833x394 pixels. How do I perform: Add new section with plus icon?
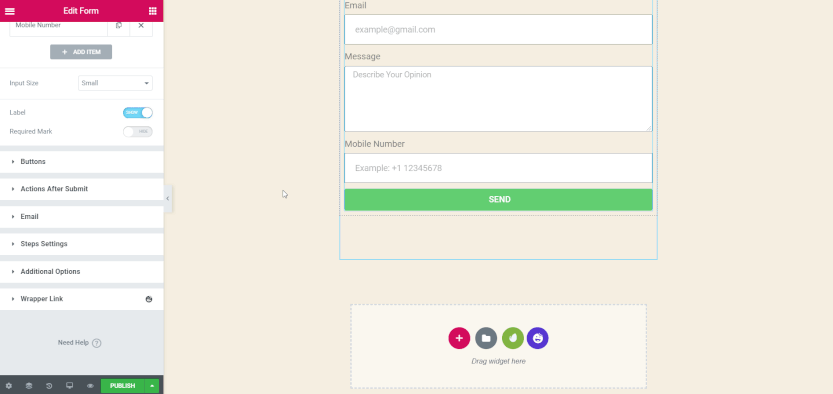tap(459, 338)
